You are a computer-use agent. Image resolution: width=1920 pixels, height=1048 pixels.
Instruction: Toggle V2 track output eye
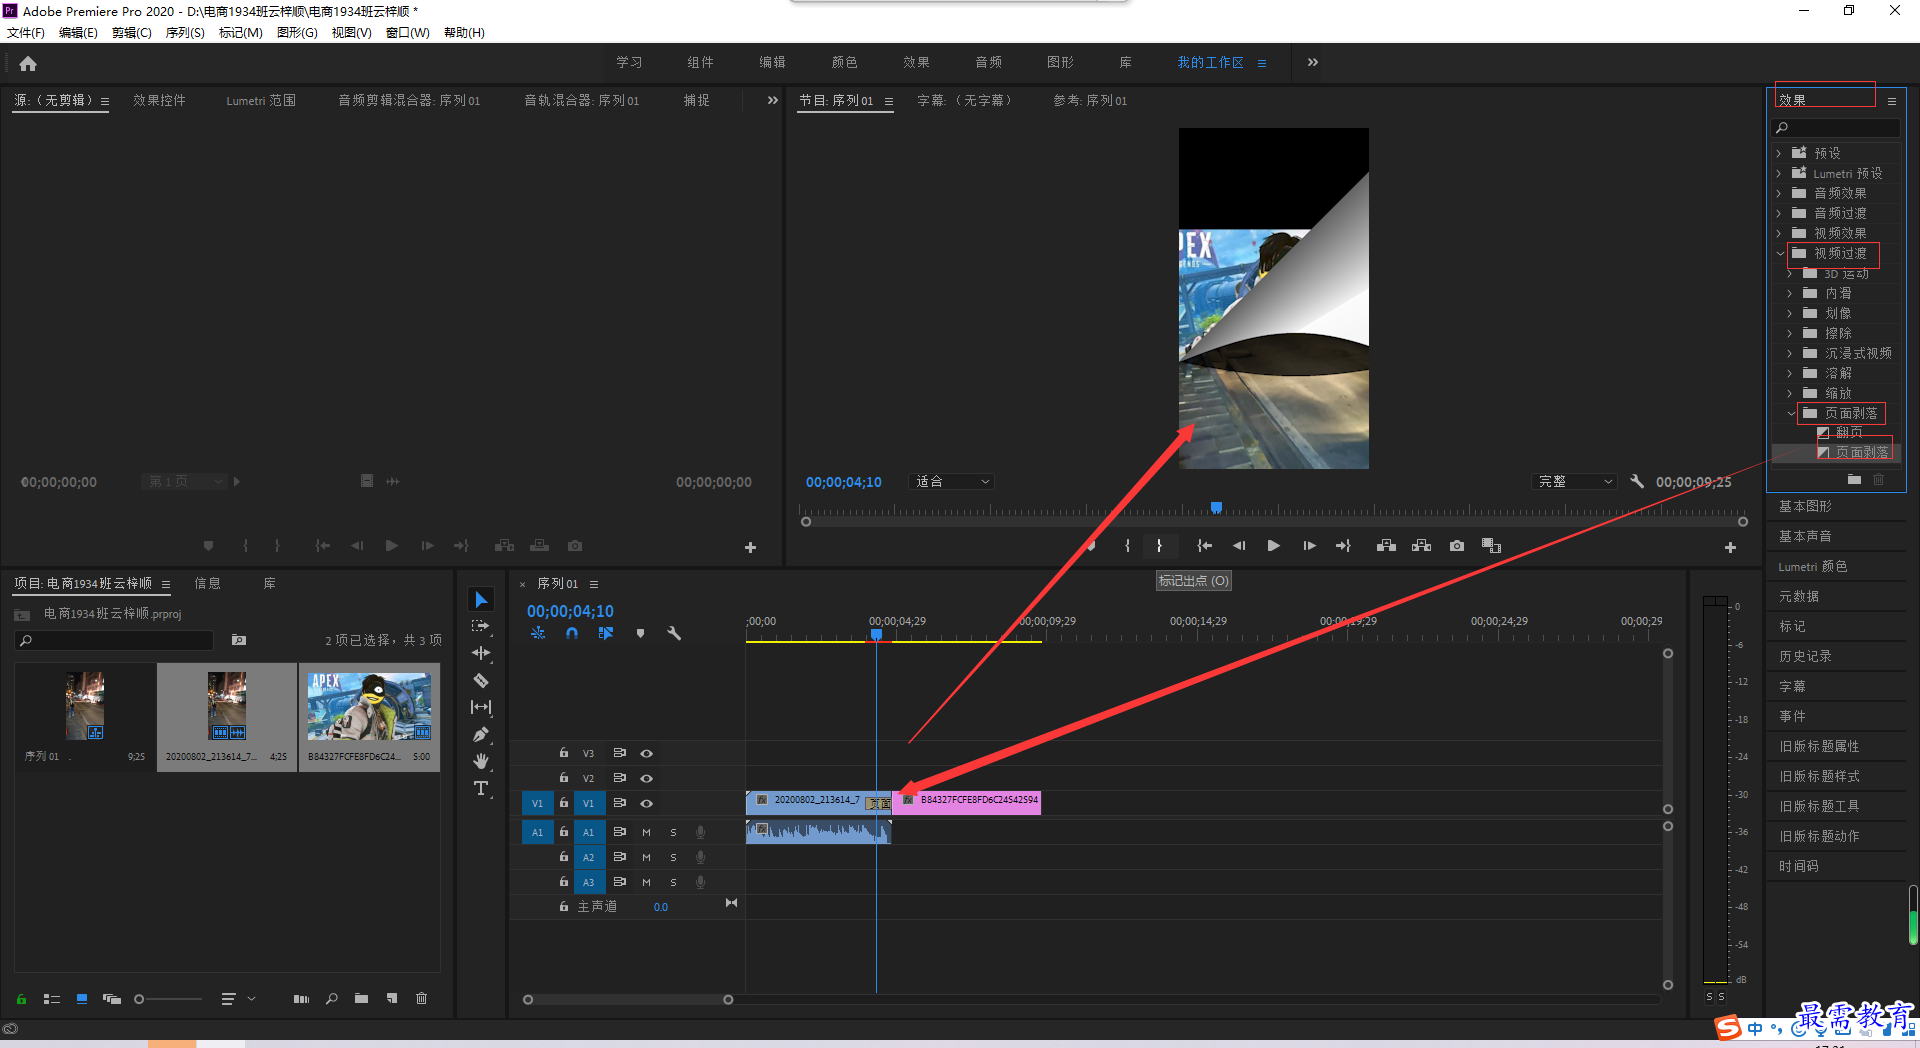click(x=646, y=778)
